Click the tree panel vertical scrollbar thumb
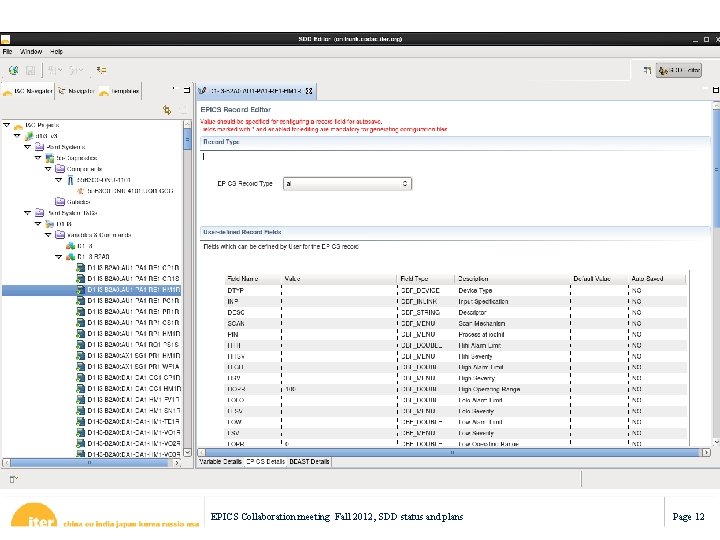The image size is (720, 540). 187,139
